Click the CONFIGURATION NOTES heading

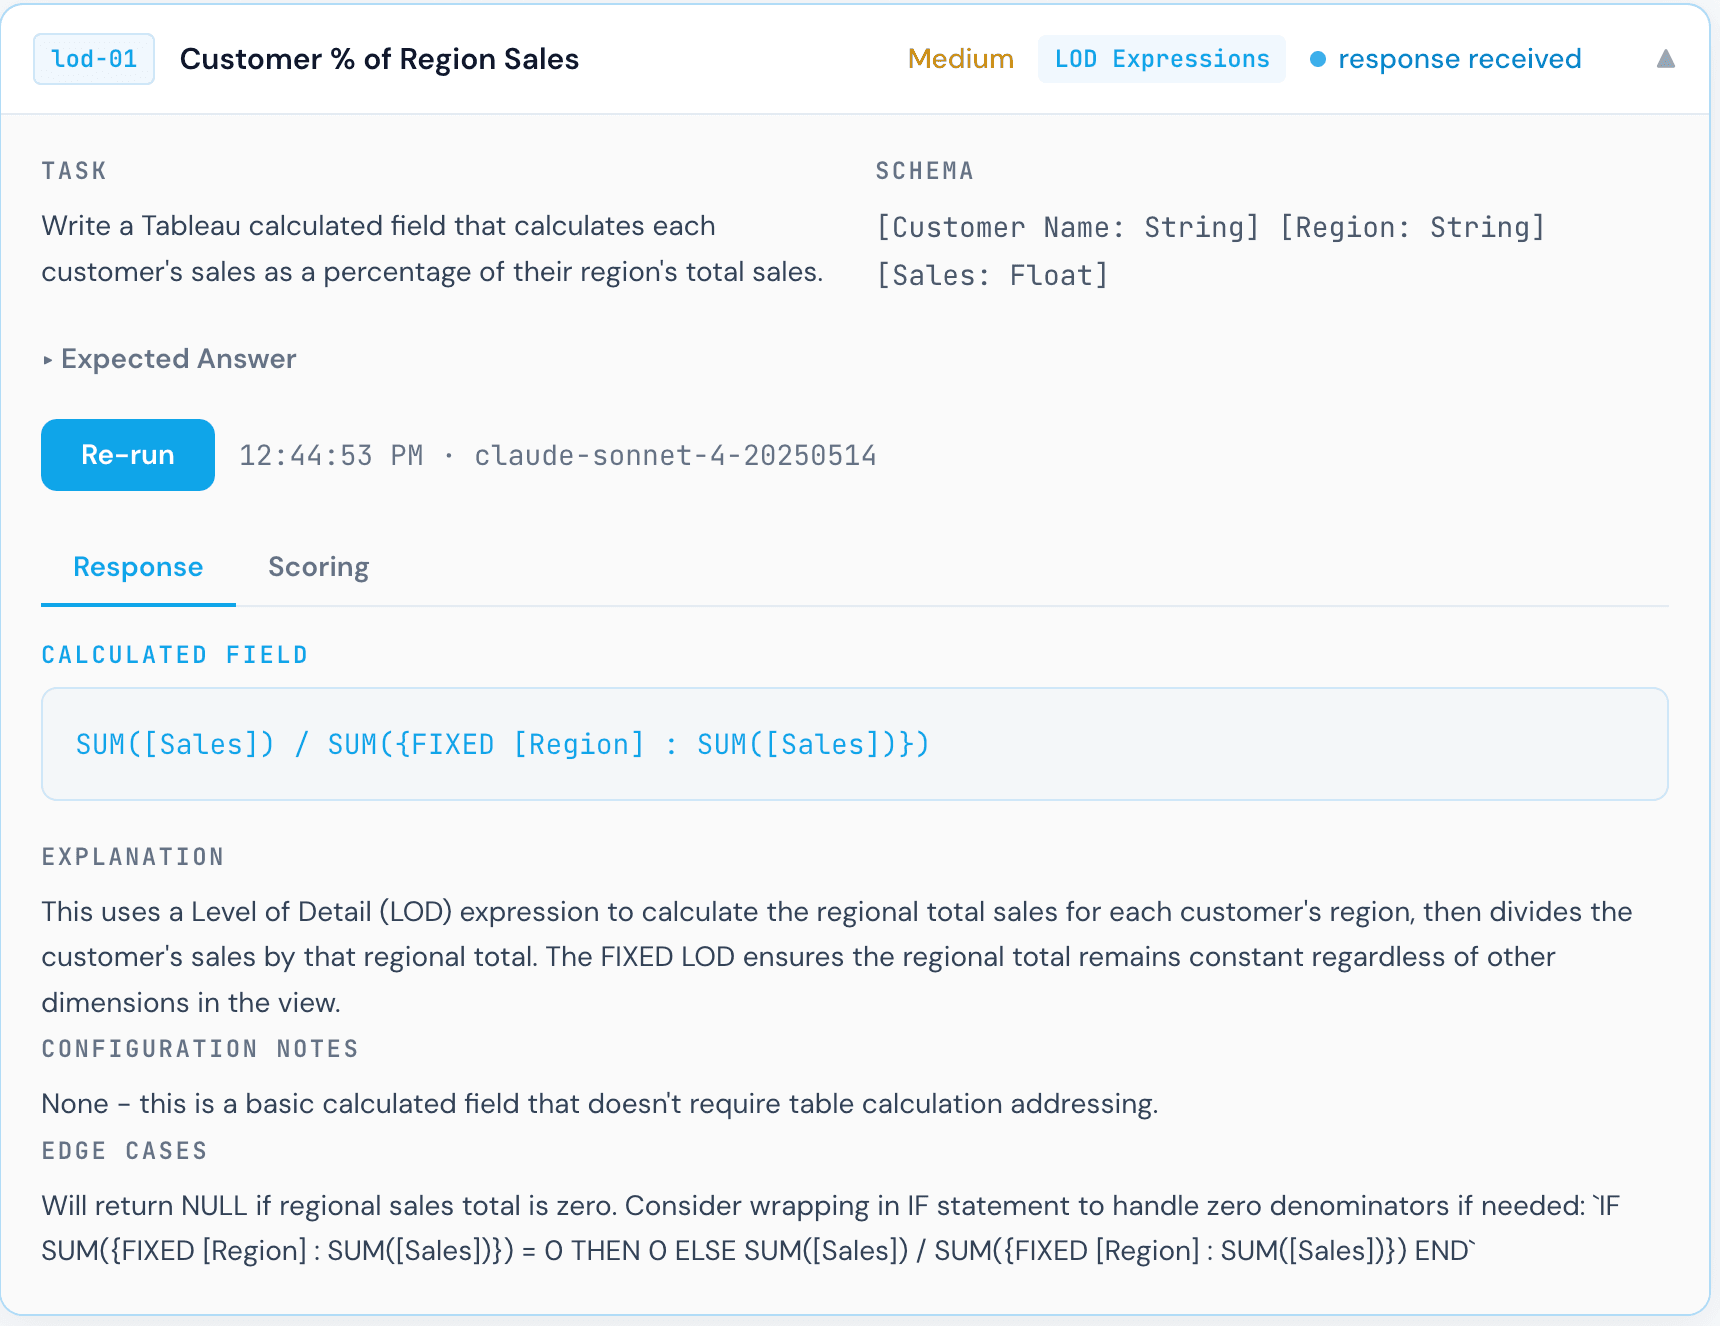tap(199, 1049)
